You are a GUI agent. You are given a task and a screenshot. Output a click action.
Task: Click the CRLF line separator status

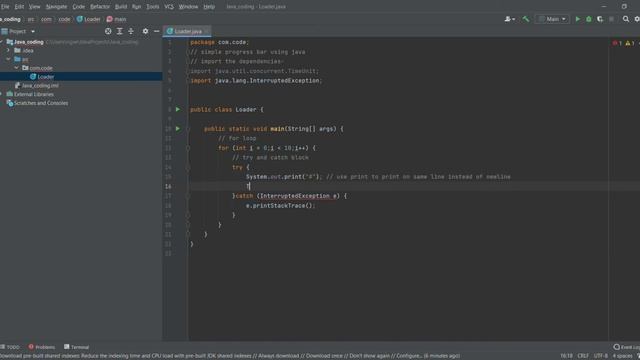[x=583, y=356]
